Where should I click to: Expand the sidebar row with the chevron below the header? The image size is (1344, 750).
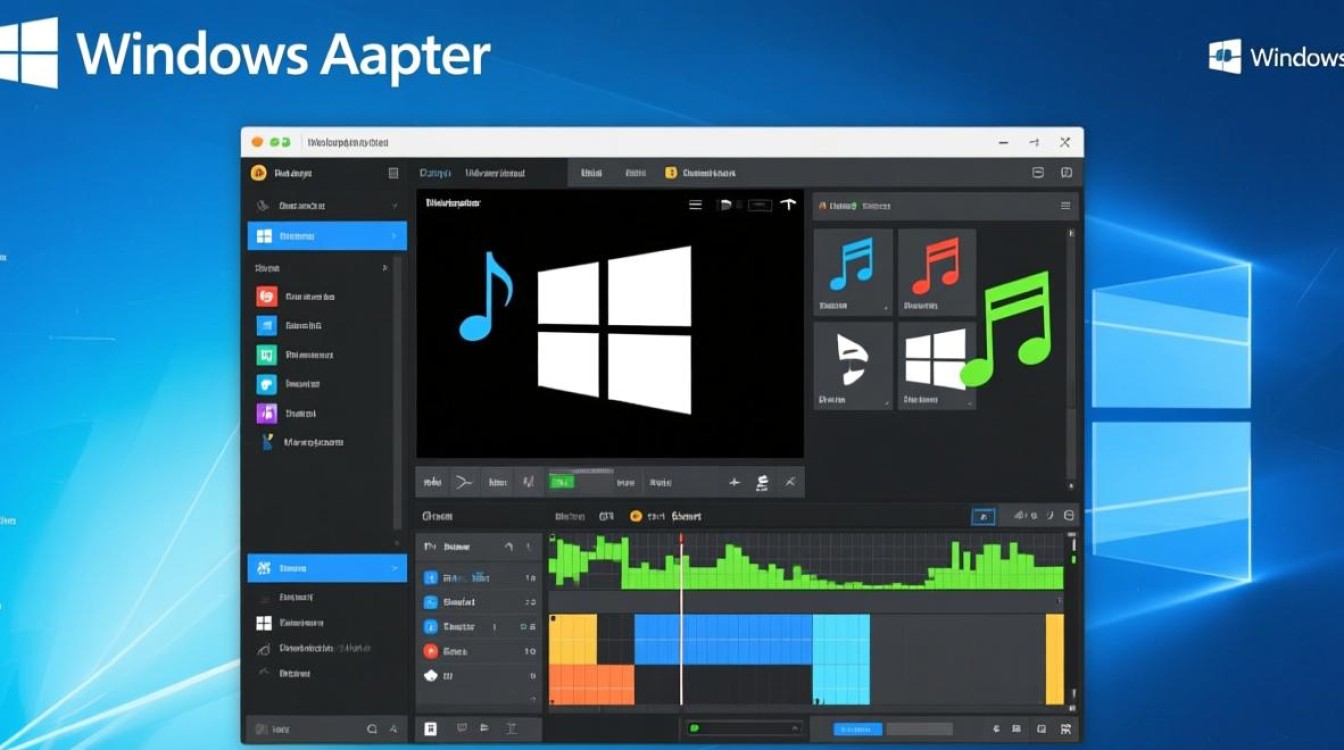(x=327, y=206)
